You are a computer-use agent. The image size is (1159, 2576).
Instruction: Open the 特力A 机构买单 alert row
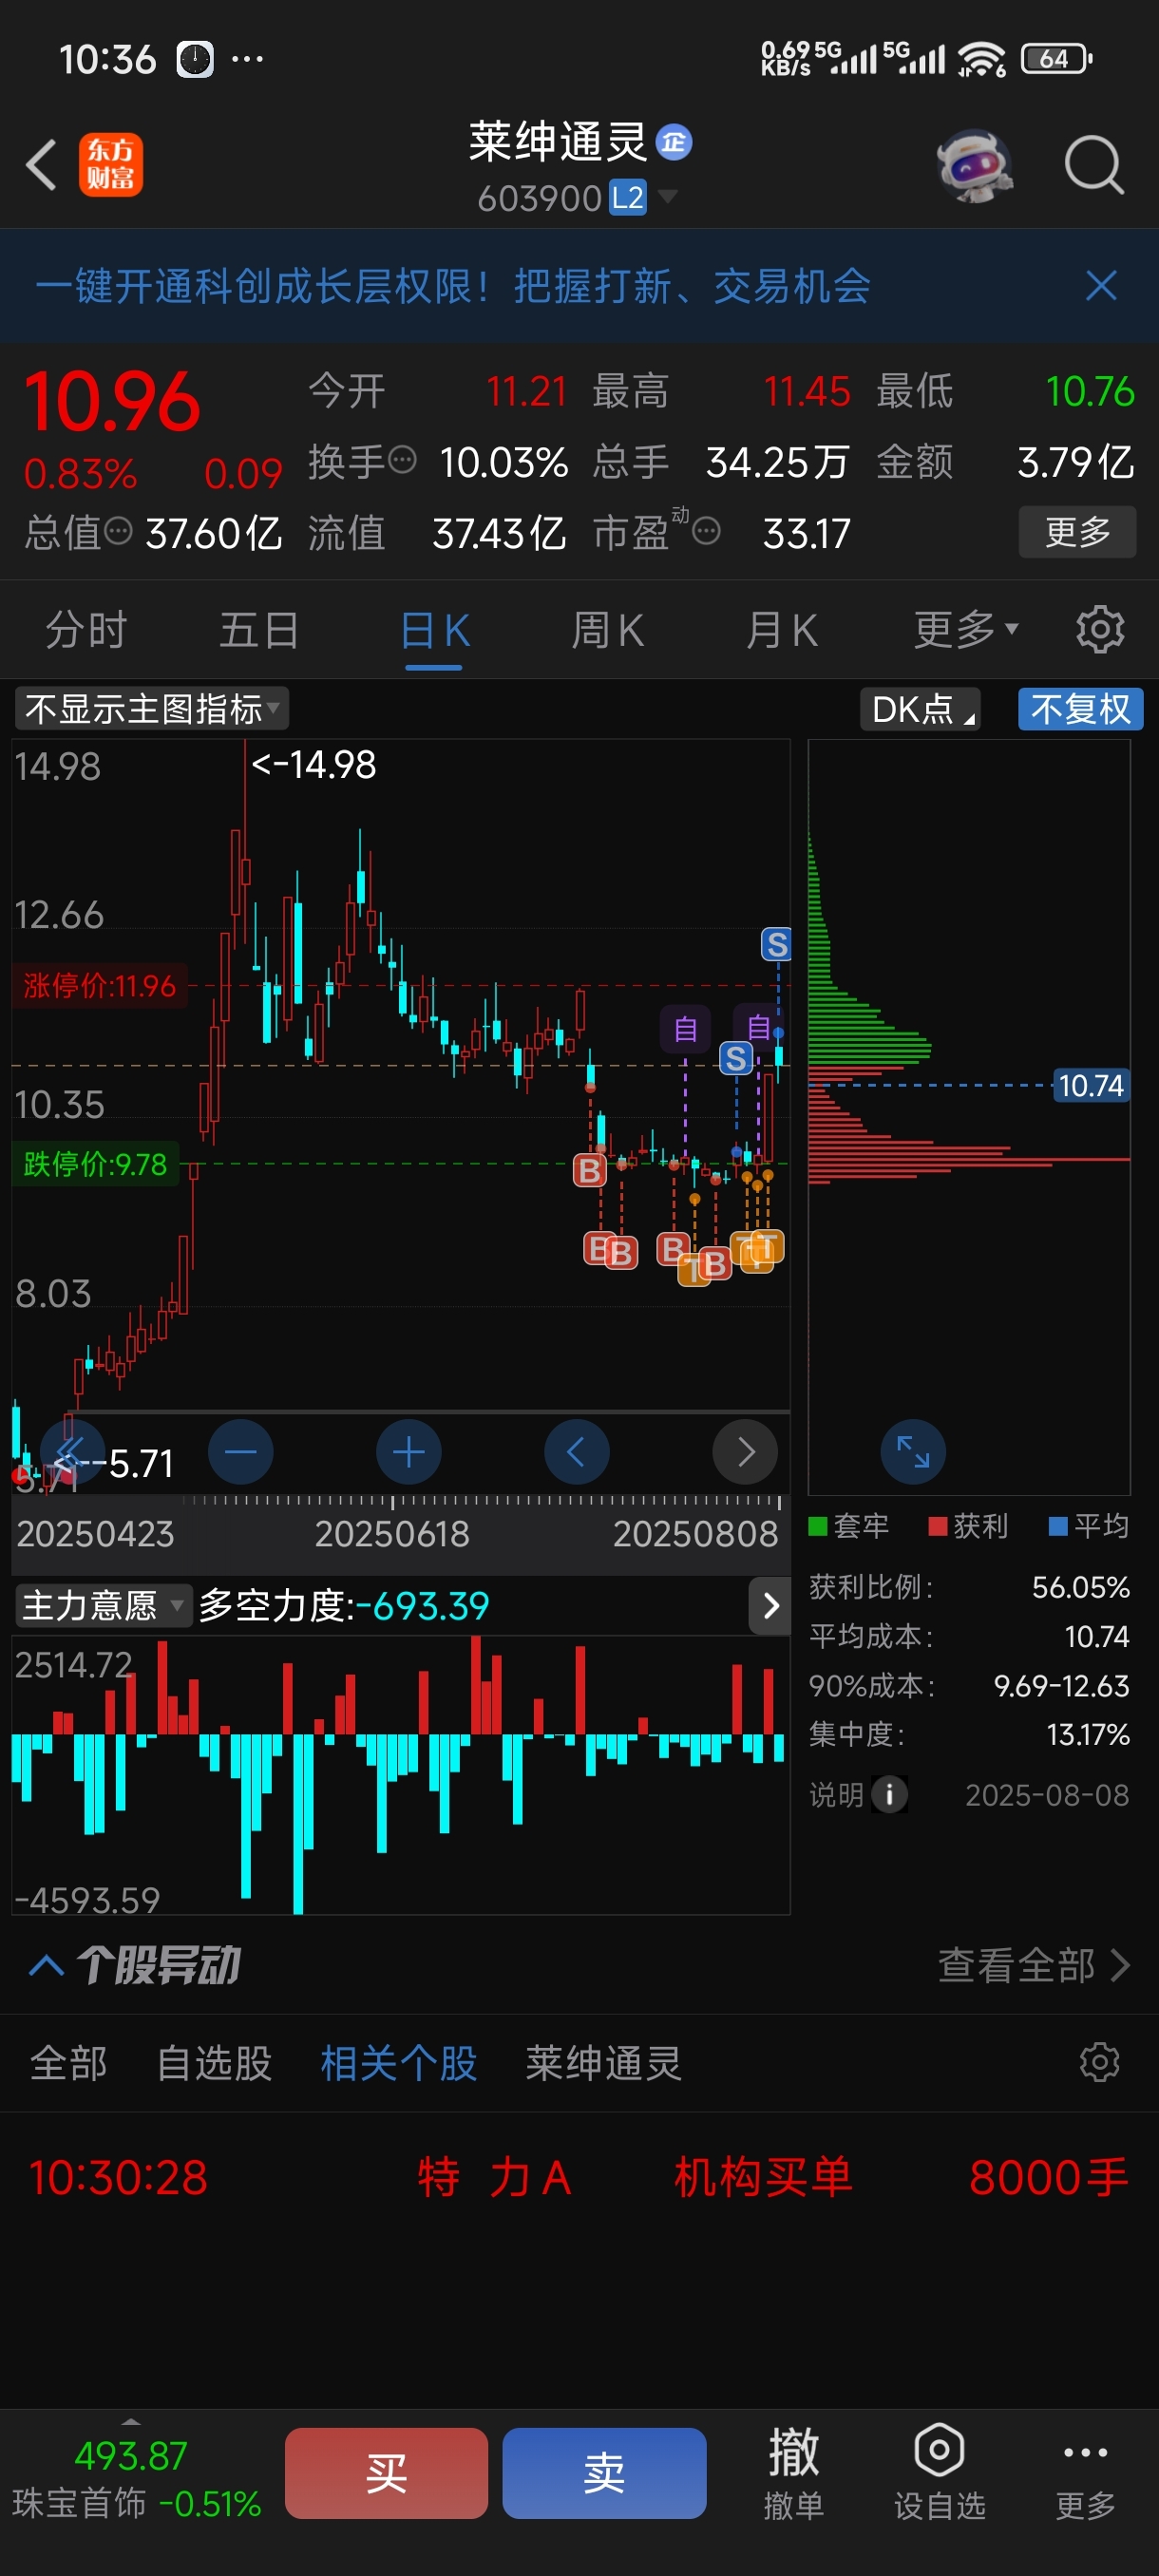point(579,2177)
